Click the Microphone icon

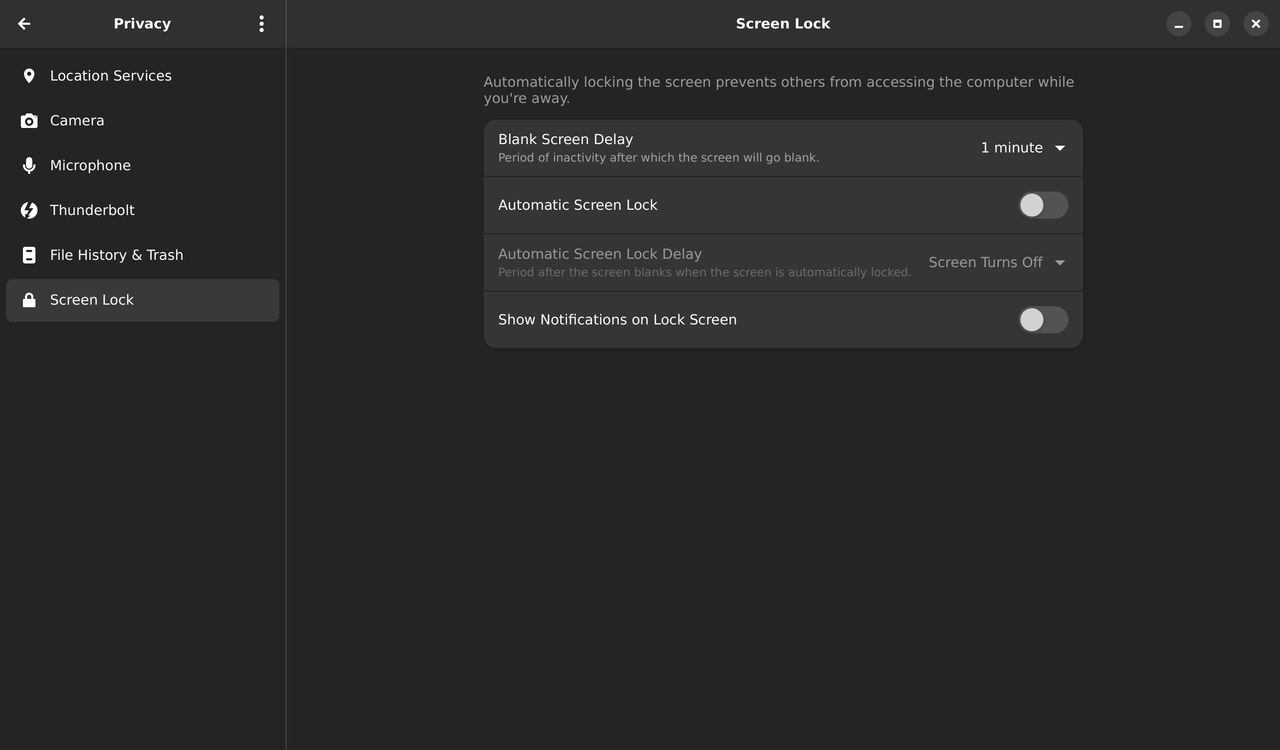pos(29,165)
